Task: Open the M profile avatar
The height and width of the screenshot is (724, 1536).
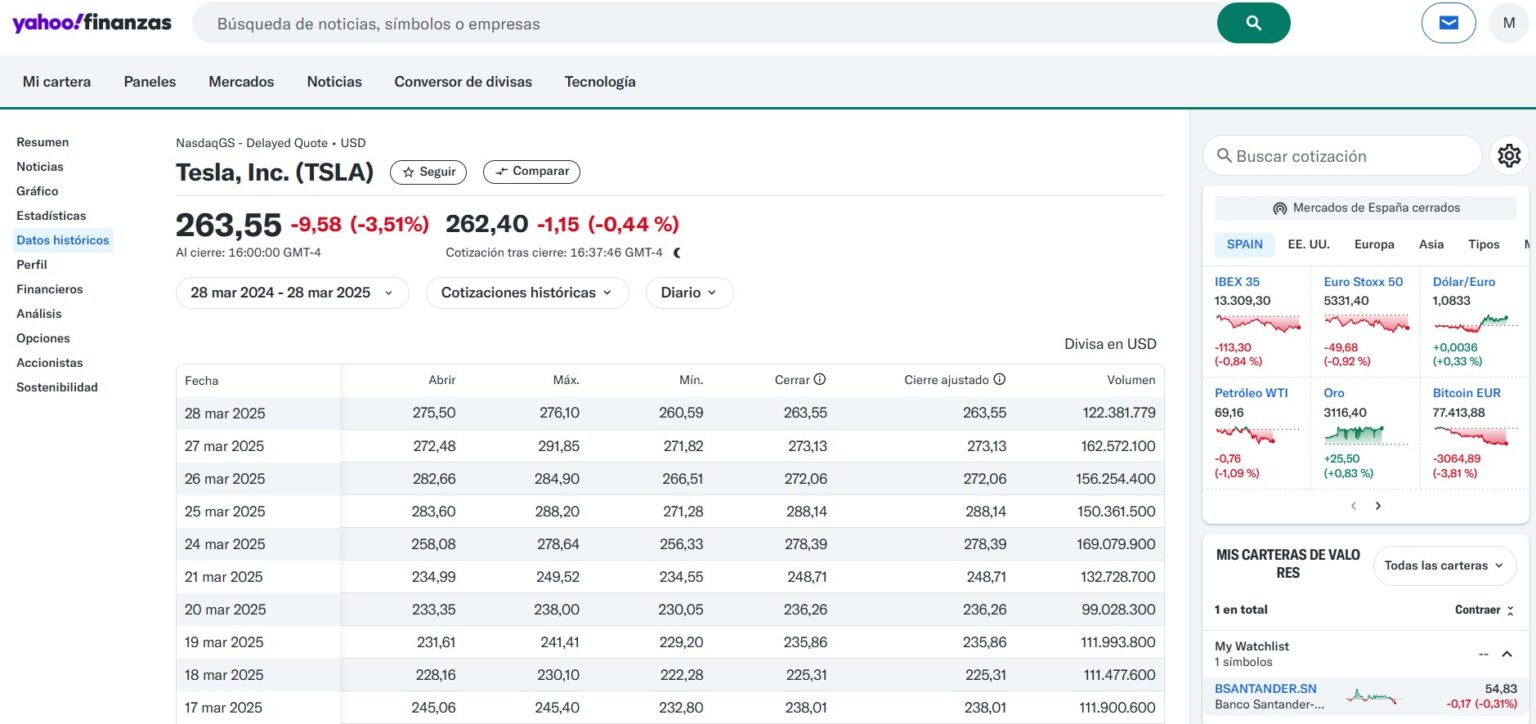Action: [x=1508, y=23]
